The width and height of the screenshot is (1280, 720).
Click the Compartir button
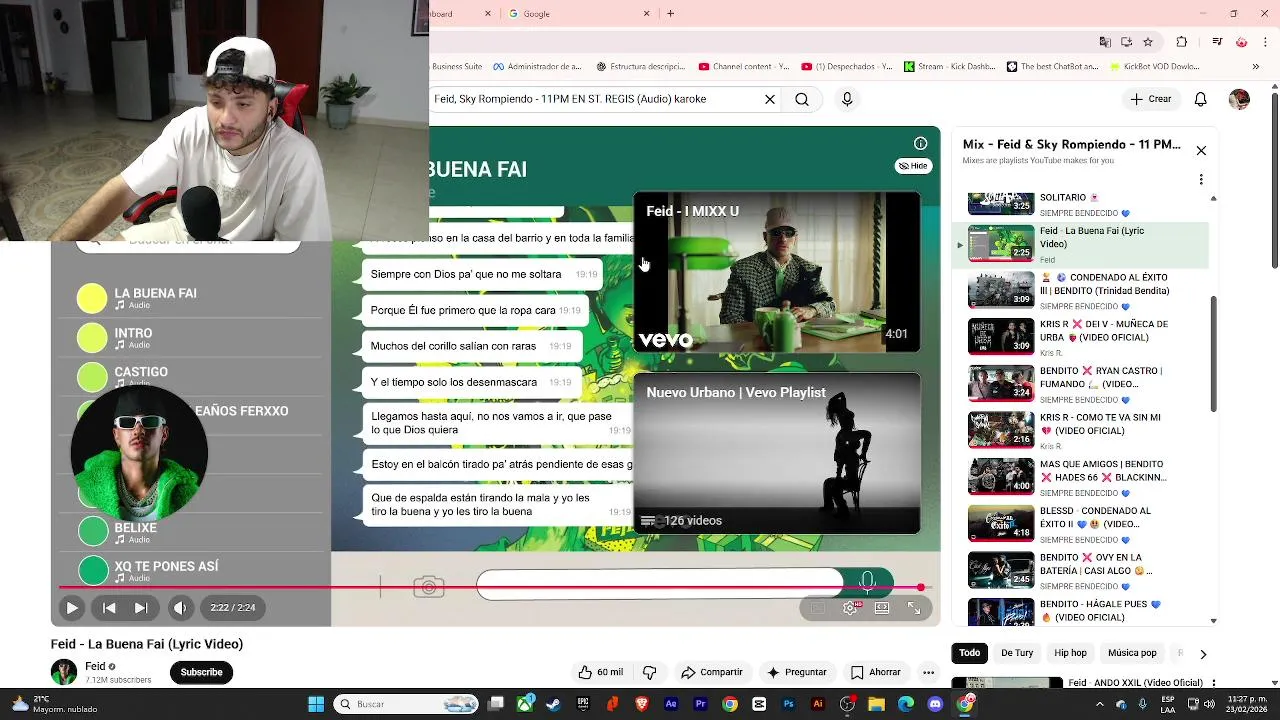click(x=712, y=672)
